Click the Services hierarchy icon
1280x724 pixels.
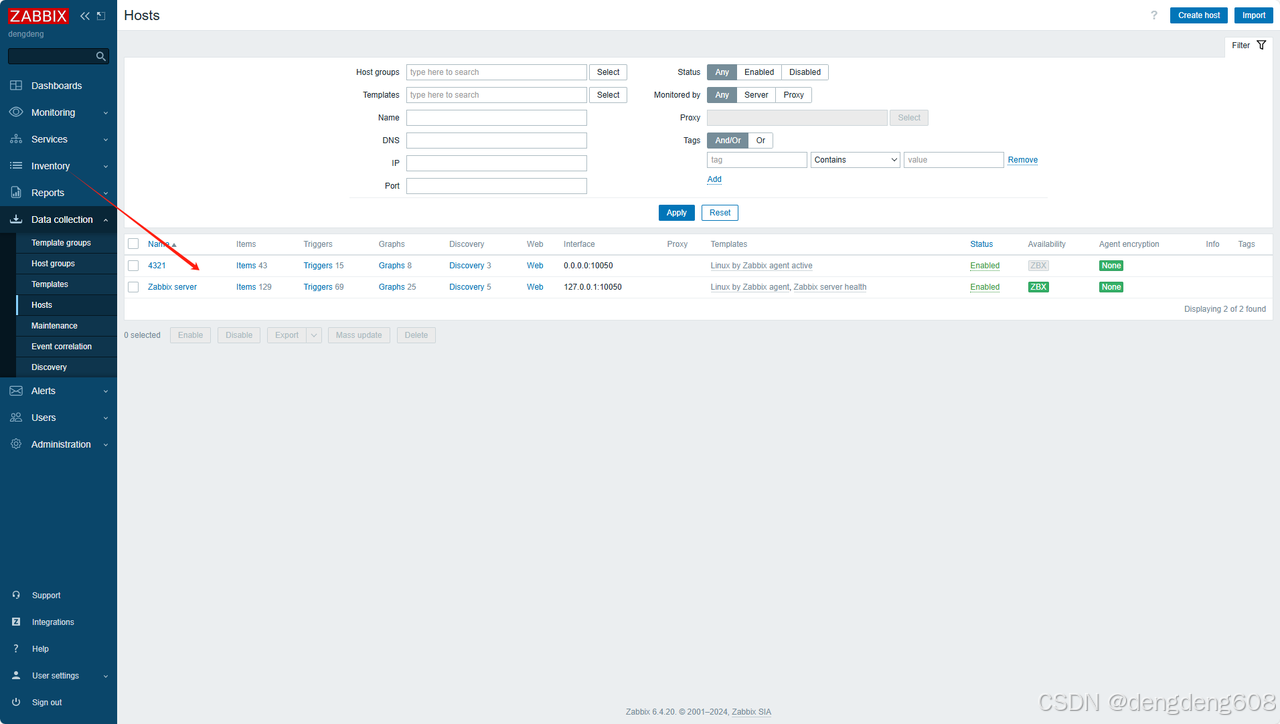[x=16, y=139]
